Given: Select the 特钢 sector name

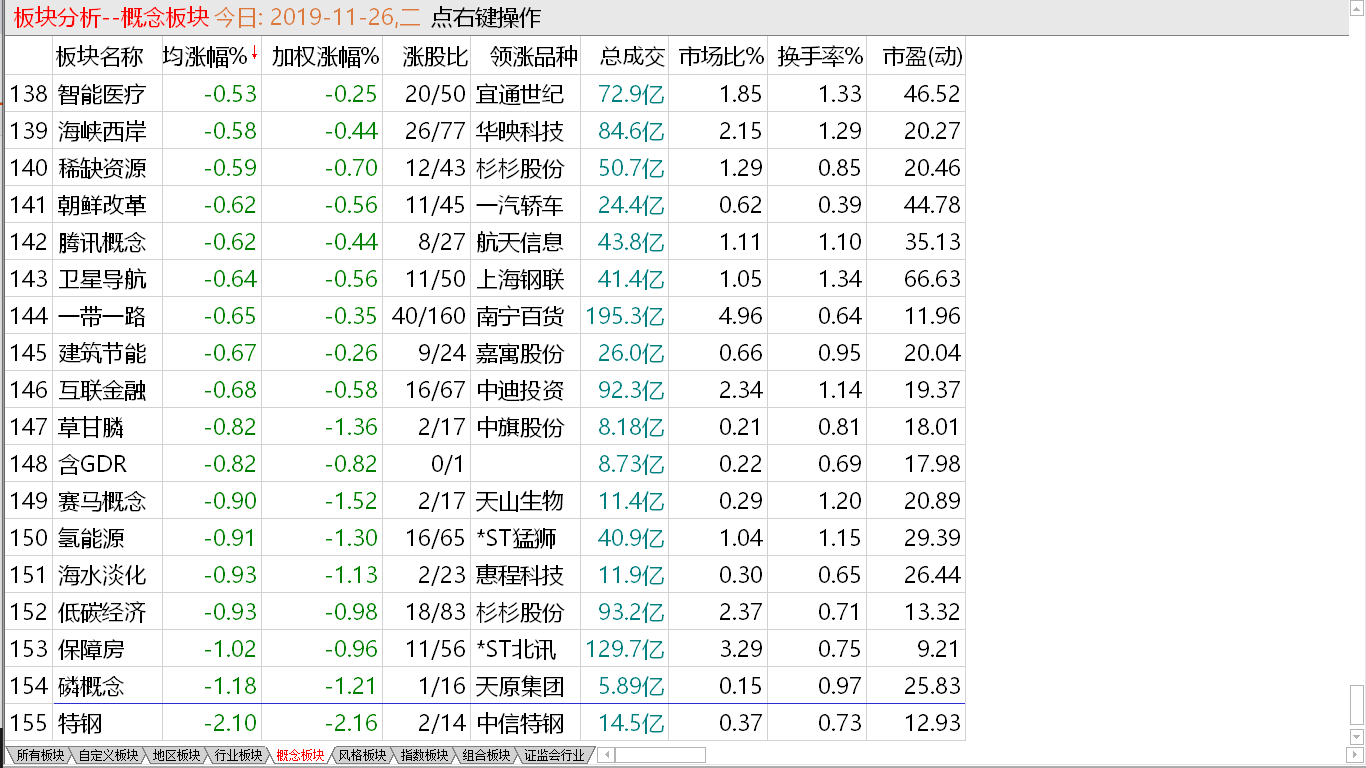Looking at the screenshot, I should coord(80,723).
